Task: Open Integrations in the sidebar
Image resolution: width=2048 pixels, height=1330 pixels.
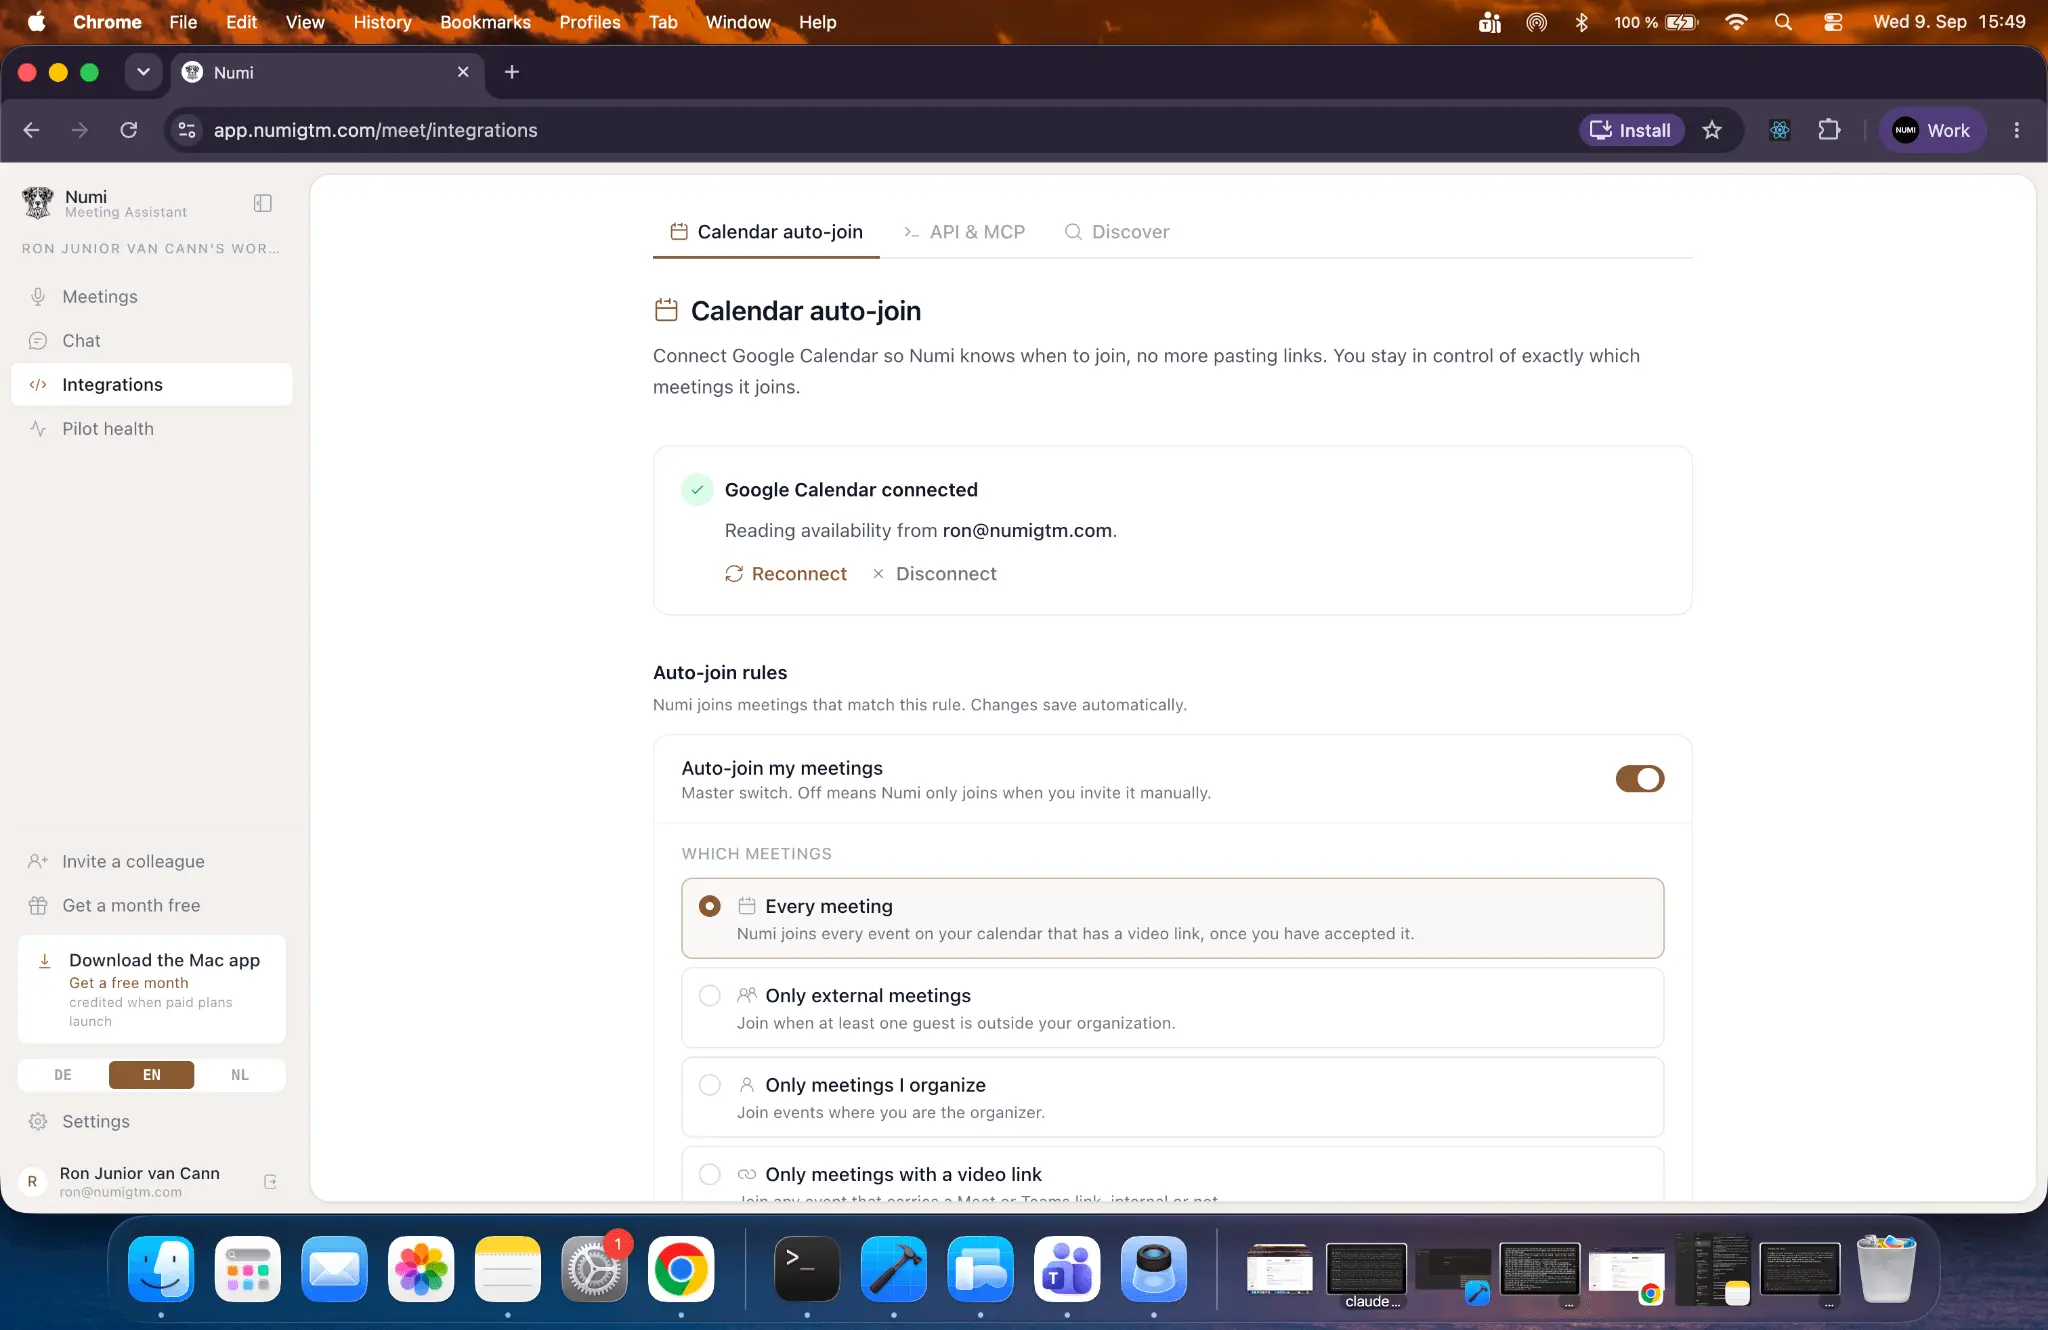Action: [151, 385]
